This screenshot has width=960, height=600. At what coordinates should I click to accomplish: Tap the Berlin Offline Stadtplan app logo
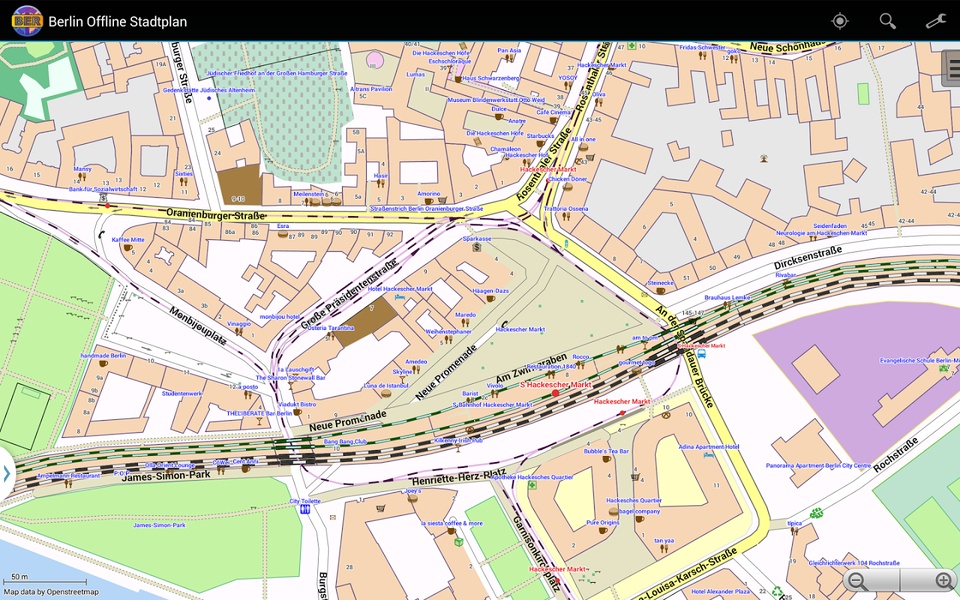(27, 21)
